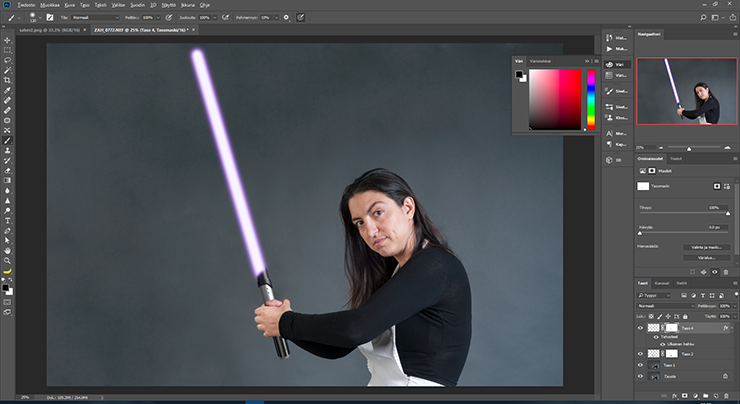This screenshot has height=404, width=740.
Task: Hide the Taso 2 layer
Action: [640, 354]
